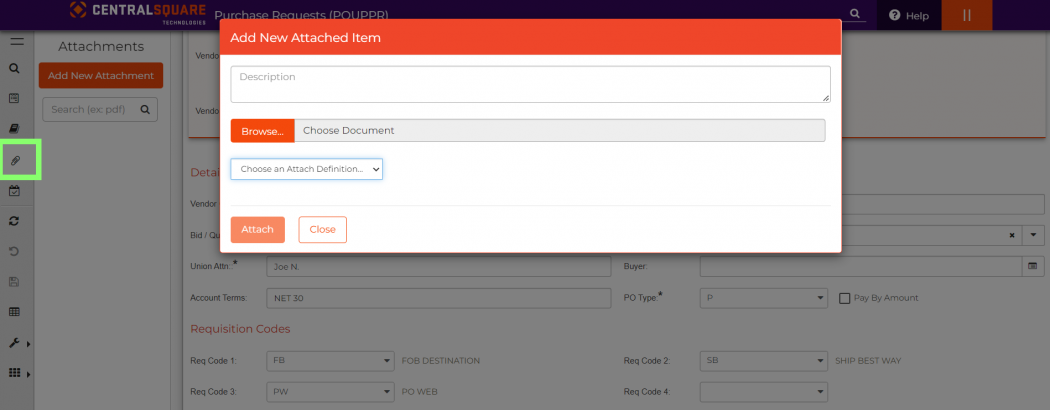Click the SHIP BEST WAY text
Screen dimensions: 1050x410
click(x=868, y=360)
